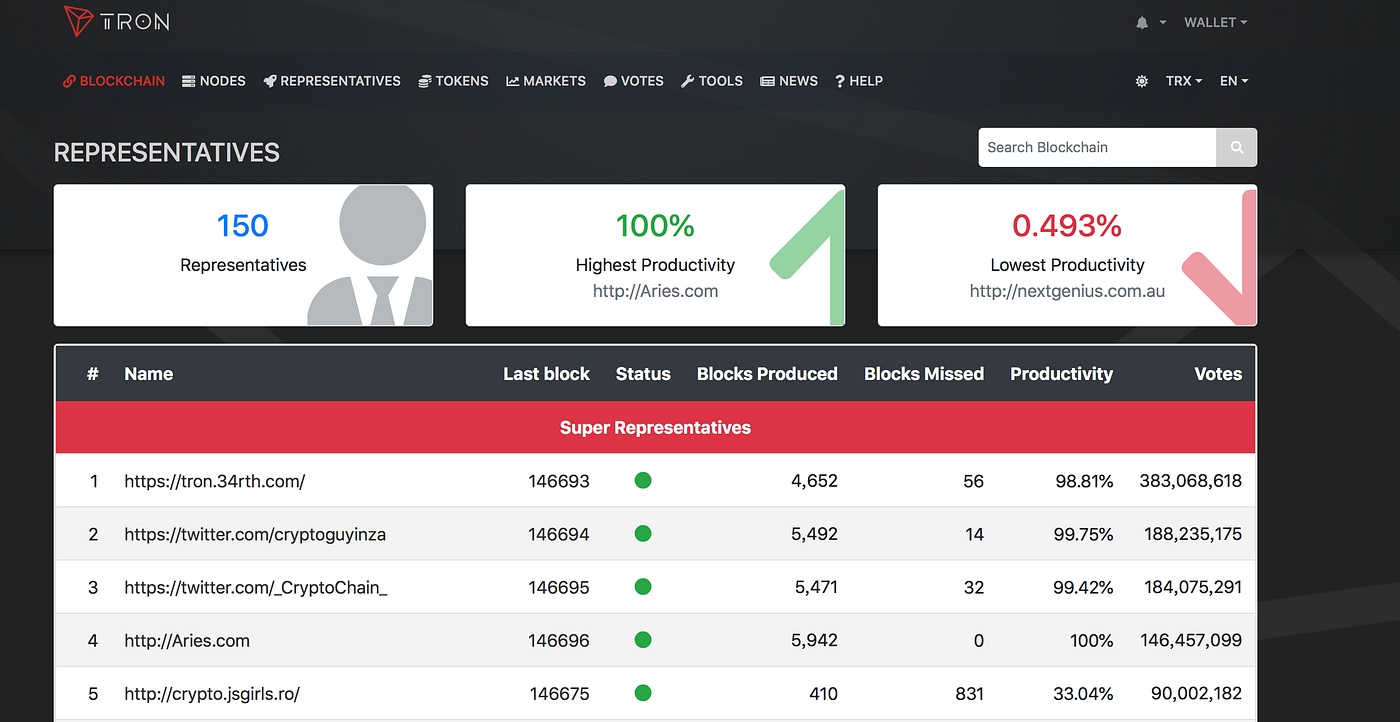
Task: Open http://Aries.com in the table row
Action: (187, 641)
